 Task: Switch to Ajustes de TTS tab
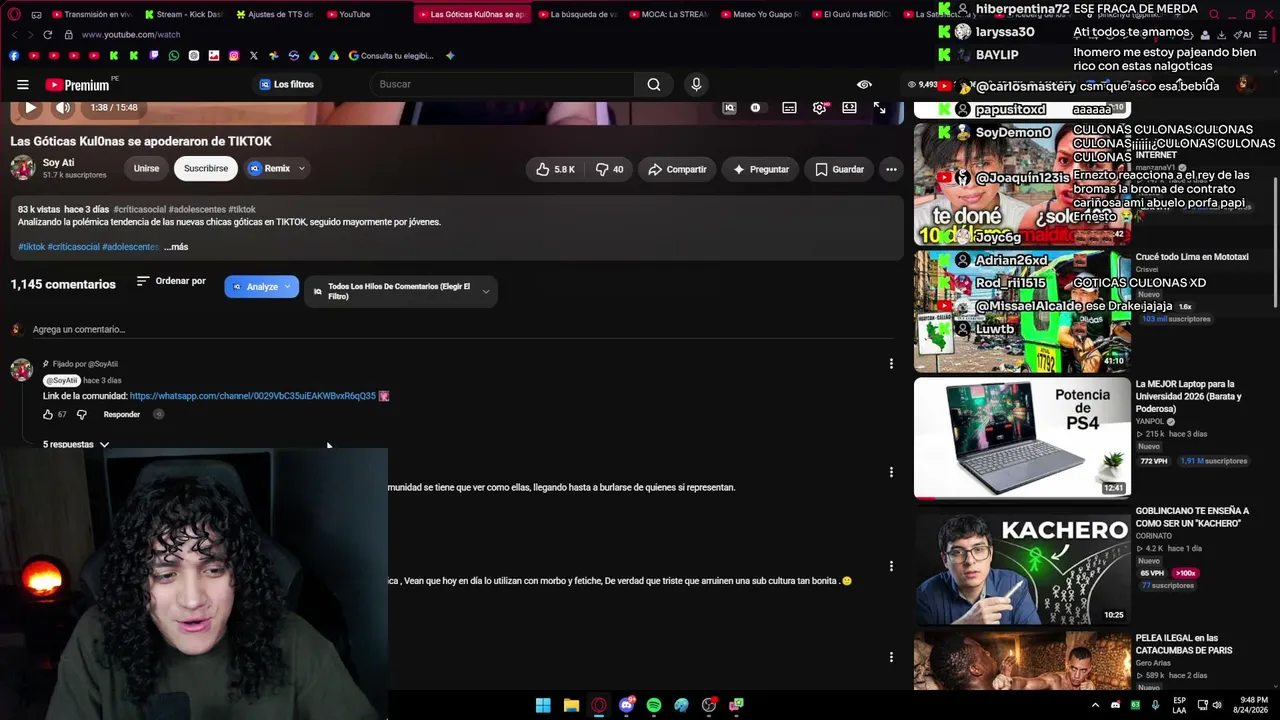275,15
